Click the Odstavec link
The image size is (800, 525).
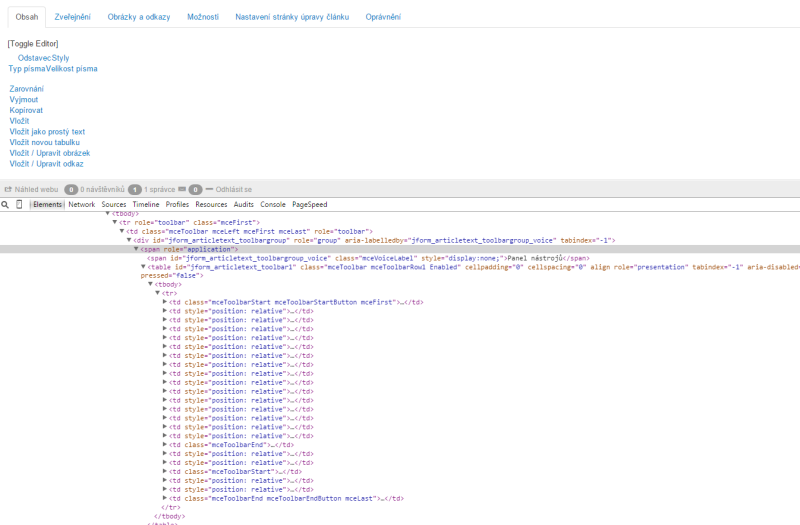[35, 58]
